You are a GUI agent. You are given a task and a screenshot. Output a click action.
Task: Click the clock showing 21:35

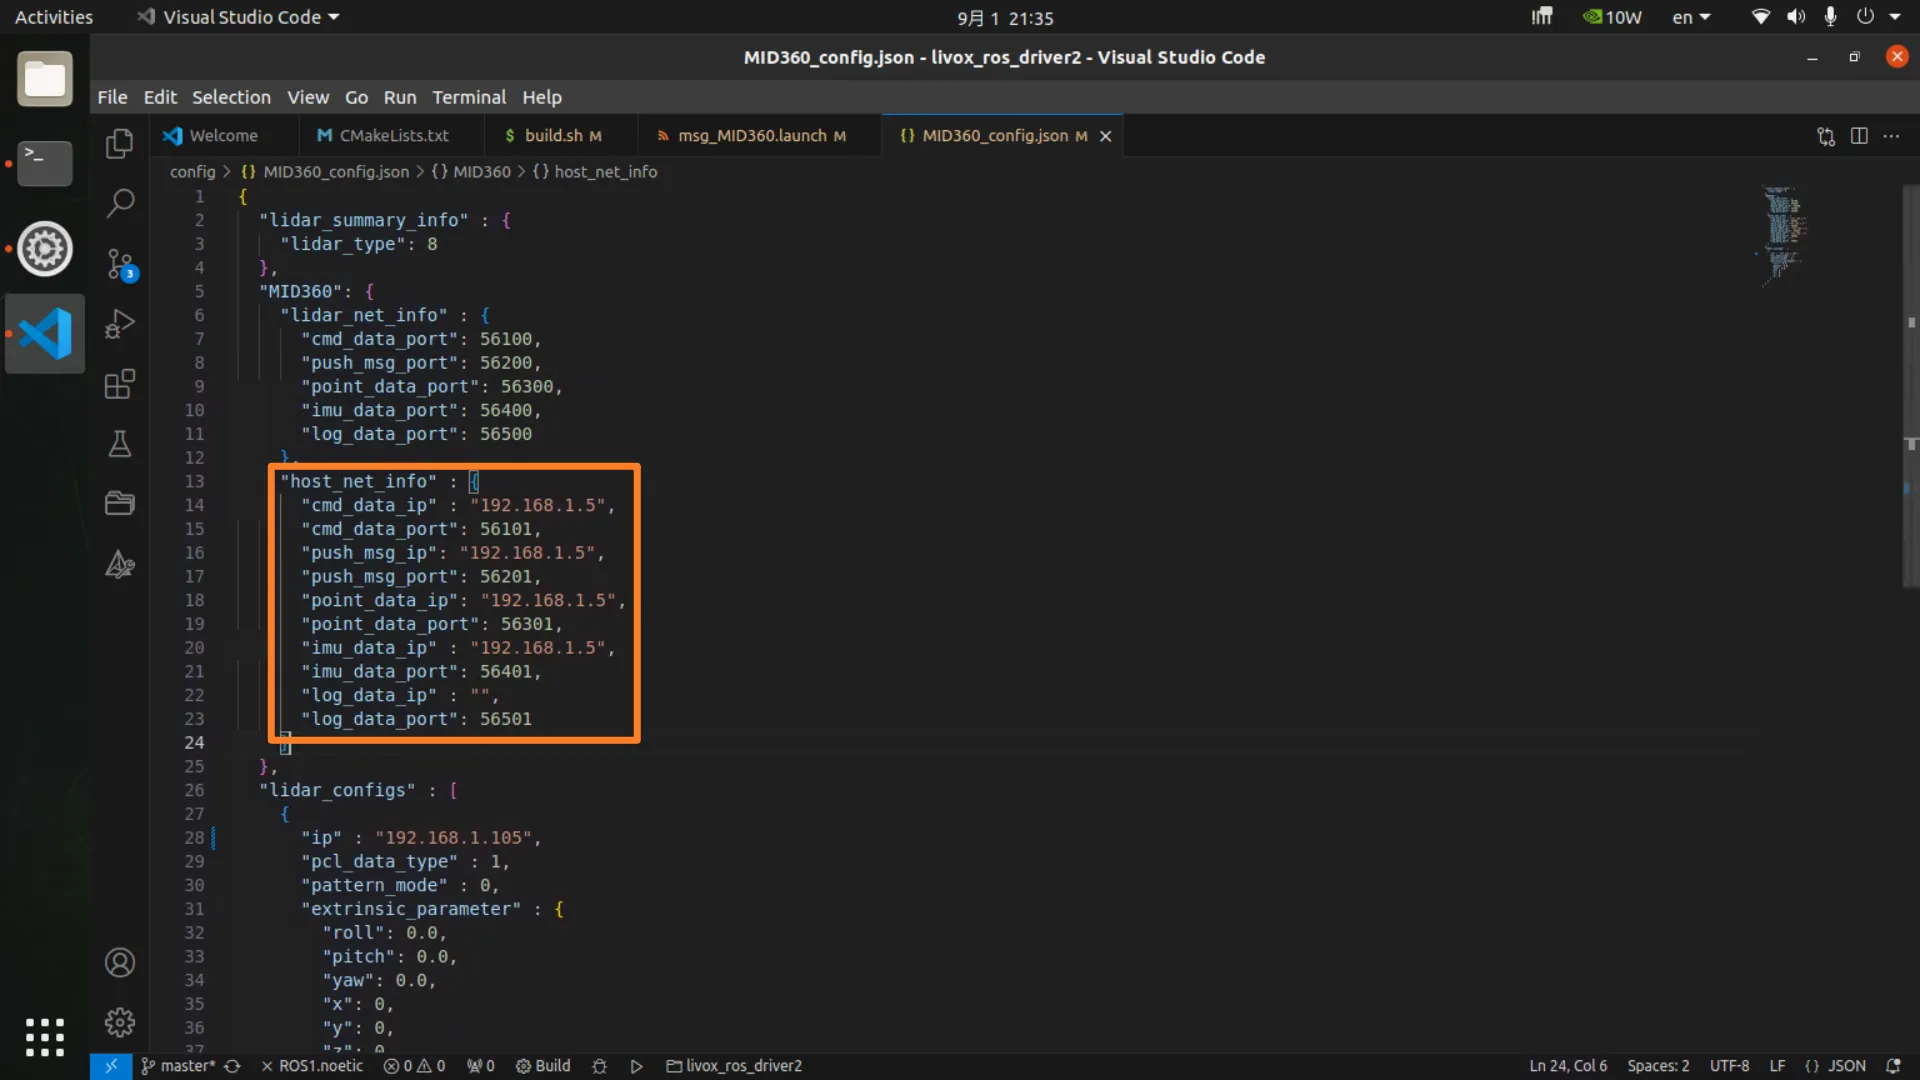tap(1004, 18)
